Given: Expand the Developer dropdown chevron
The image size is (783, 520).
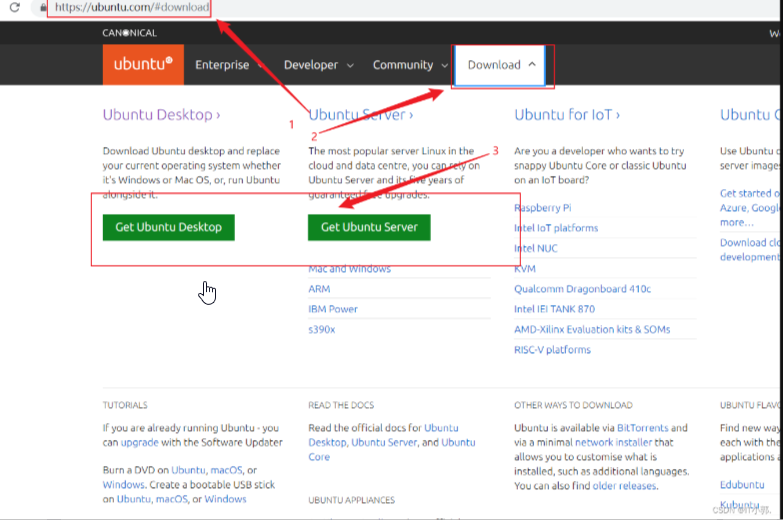Looking at the screenshot, I should [x=350, y=65].
